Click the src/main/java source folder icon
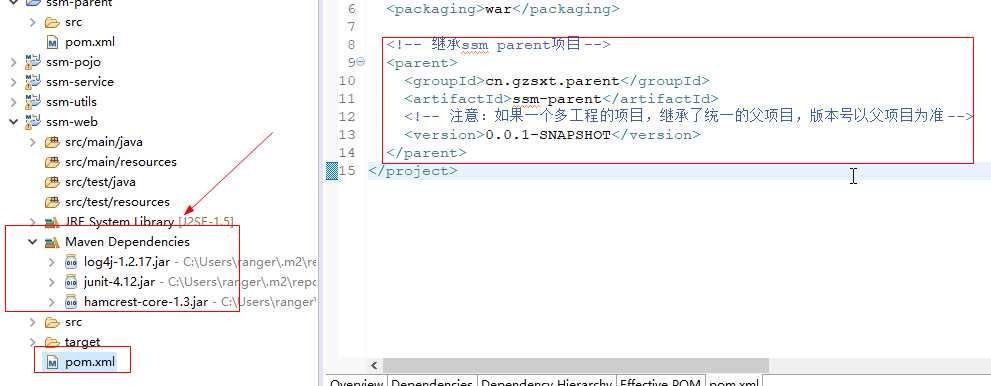991x386 pixels. click(x=52, y=142)
